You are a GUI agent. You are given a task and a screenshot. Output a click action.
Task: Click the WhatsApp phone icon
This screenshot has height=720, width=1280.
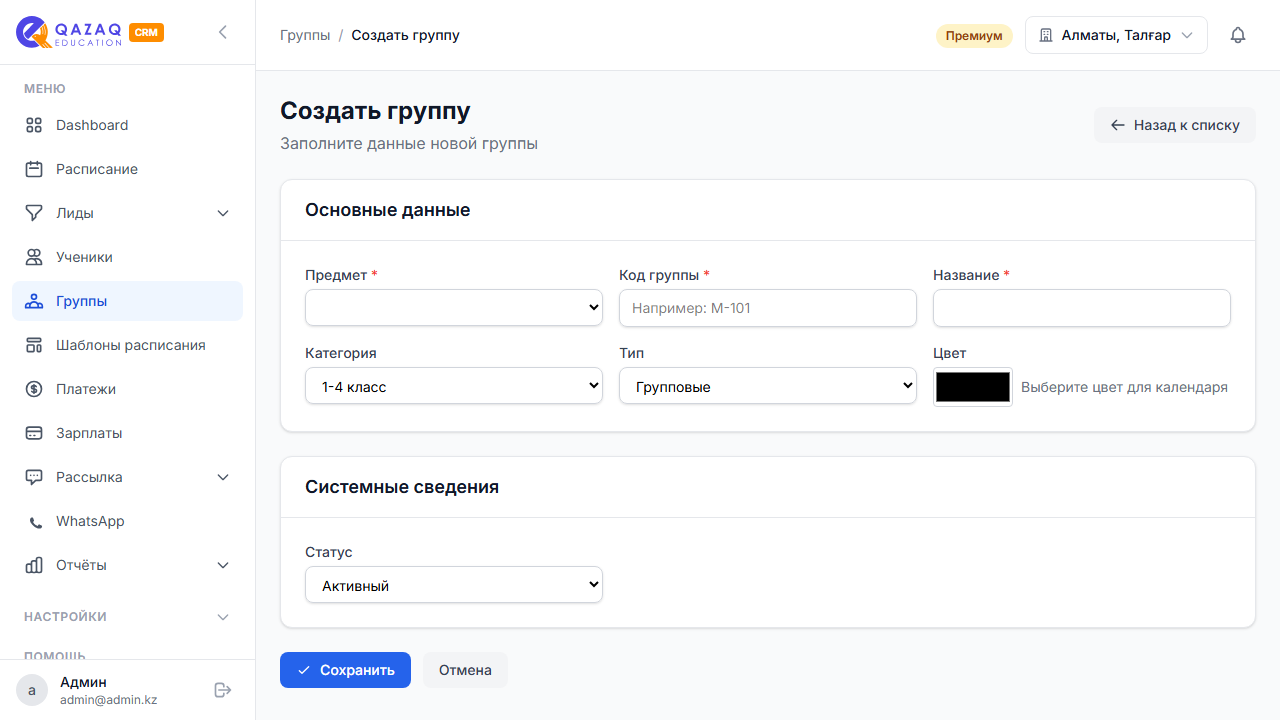[x=36, y=522]
